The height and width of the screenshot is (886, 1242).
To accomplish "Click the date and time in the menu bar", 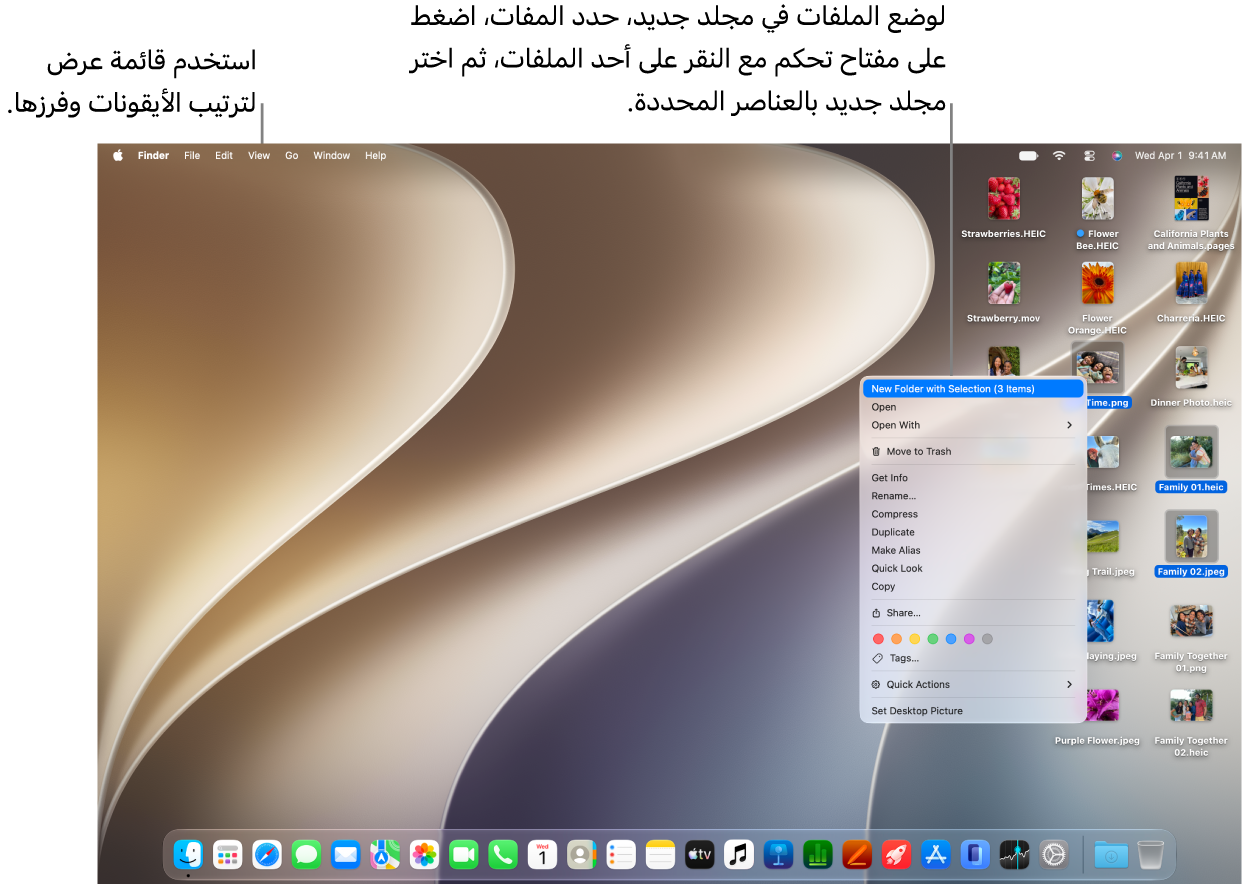I will point(1180,155).
